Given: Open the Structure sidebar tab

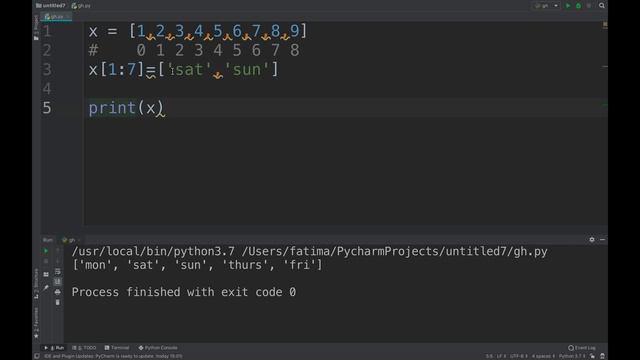Looking at the screenshot, I should coord(36,283).
